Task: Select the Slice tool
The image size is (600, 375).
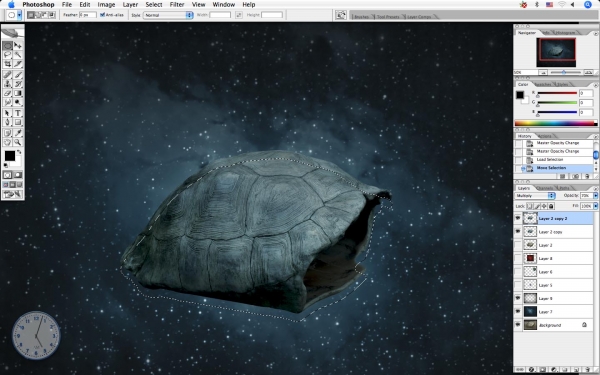Action: pos(18,64)
